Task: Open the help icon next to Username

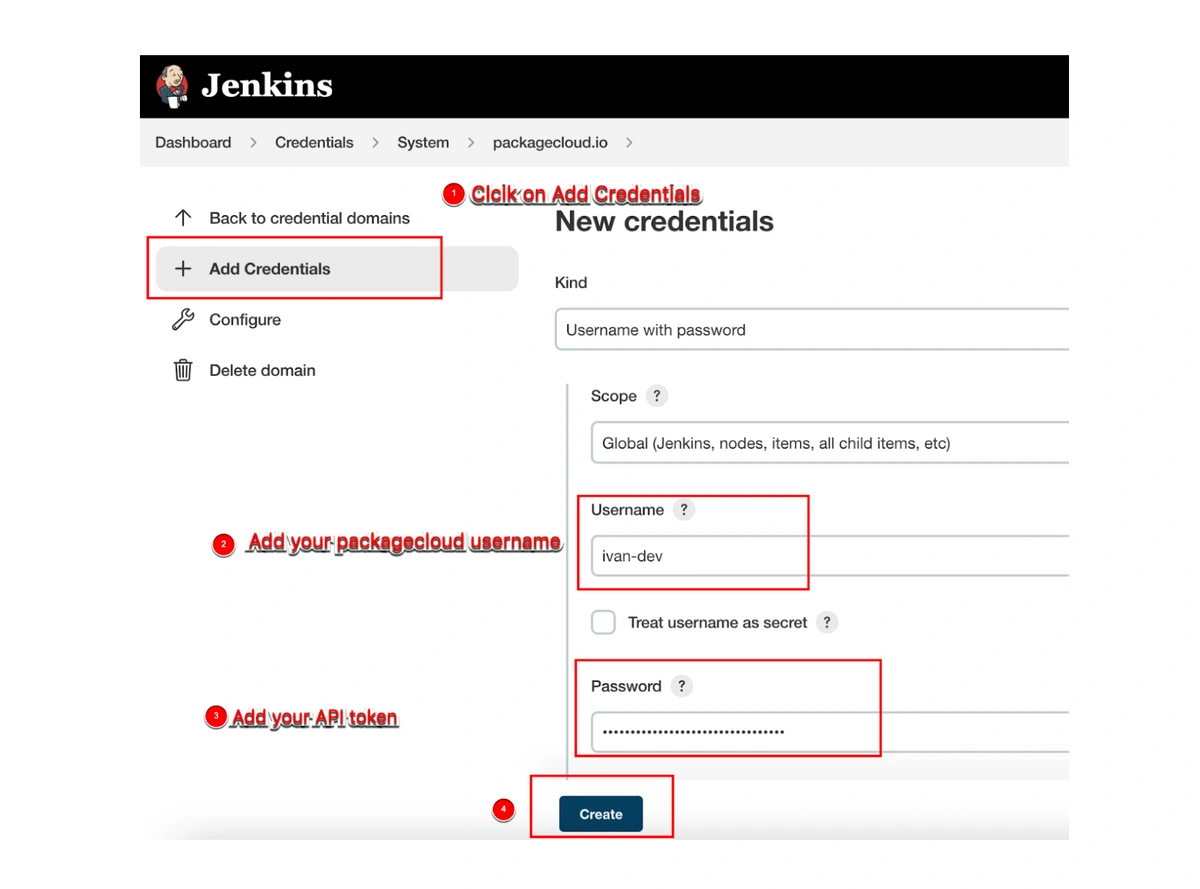Action: pos(684,510)
